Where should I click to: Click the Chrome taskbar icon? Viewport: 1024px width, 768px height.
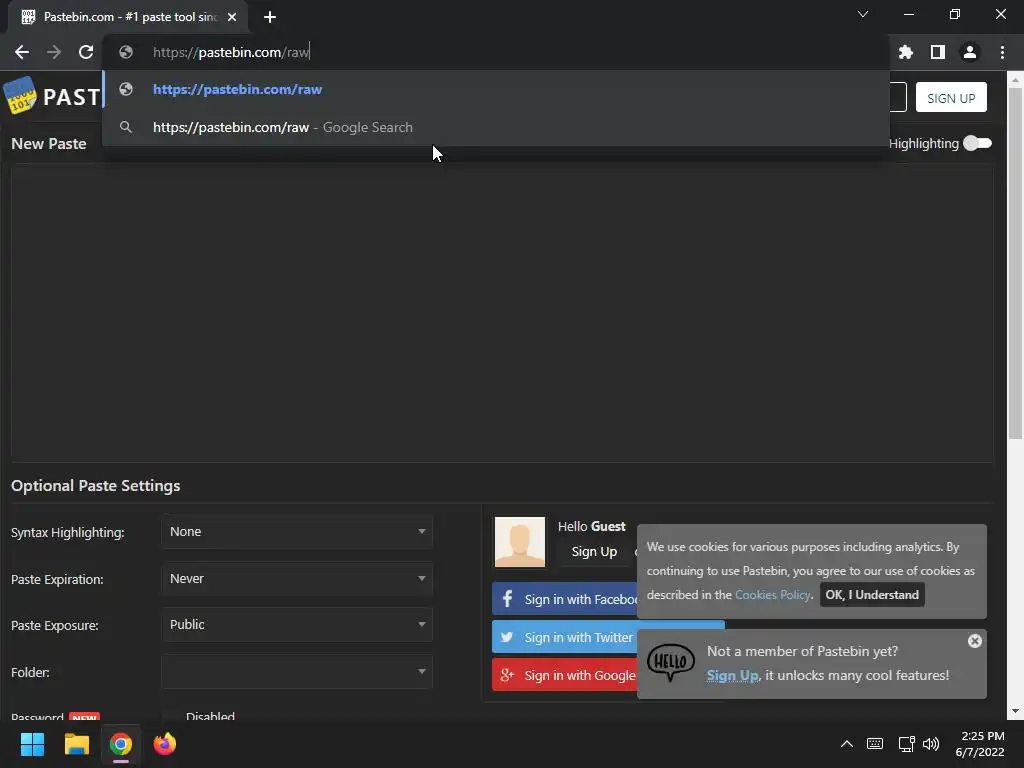[x=120, y=744]
